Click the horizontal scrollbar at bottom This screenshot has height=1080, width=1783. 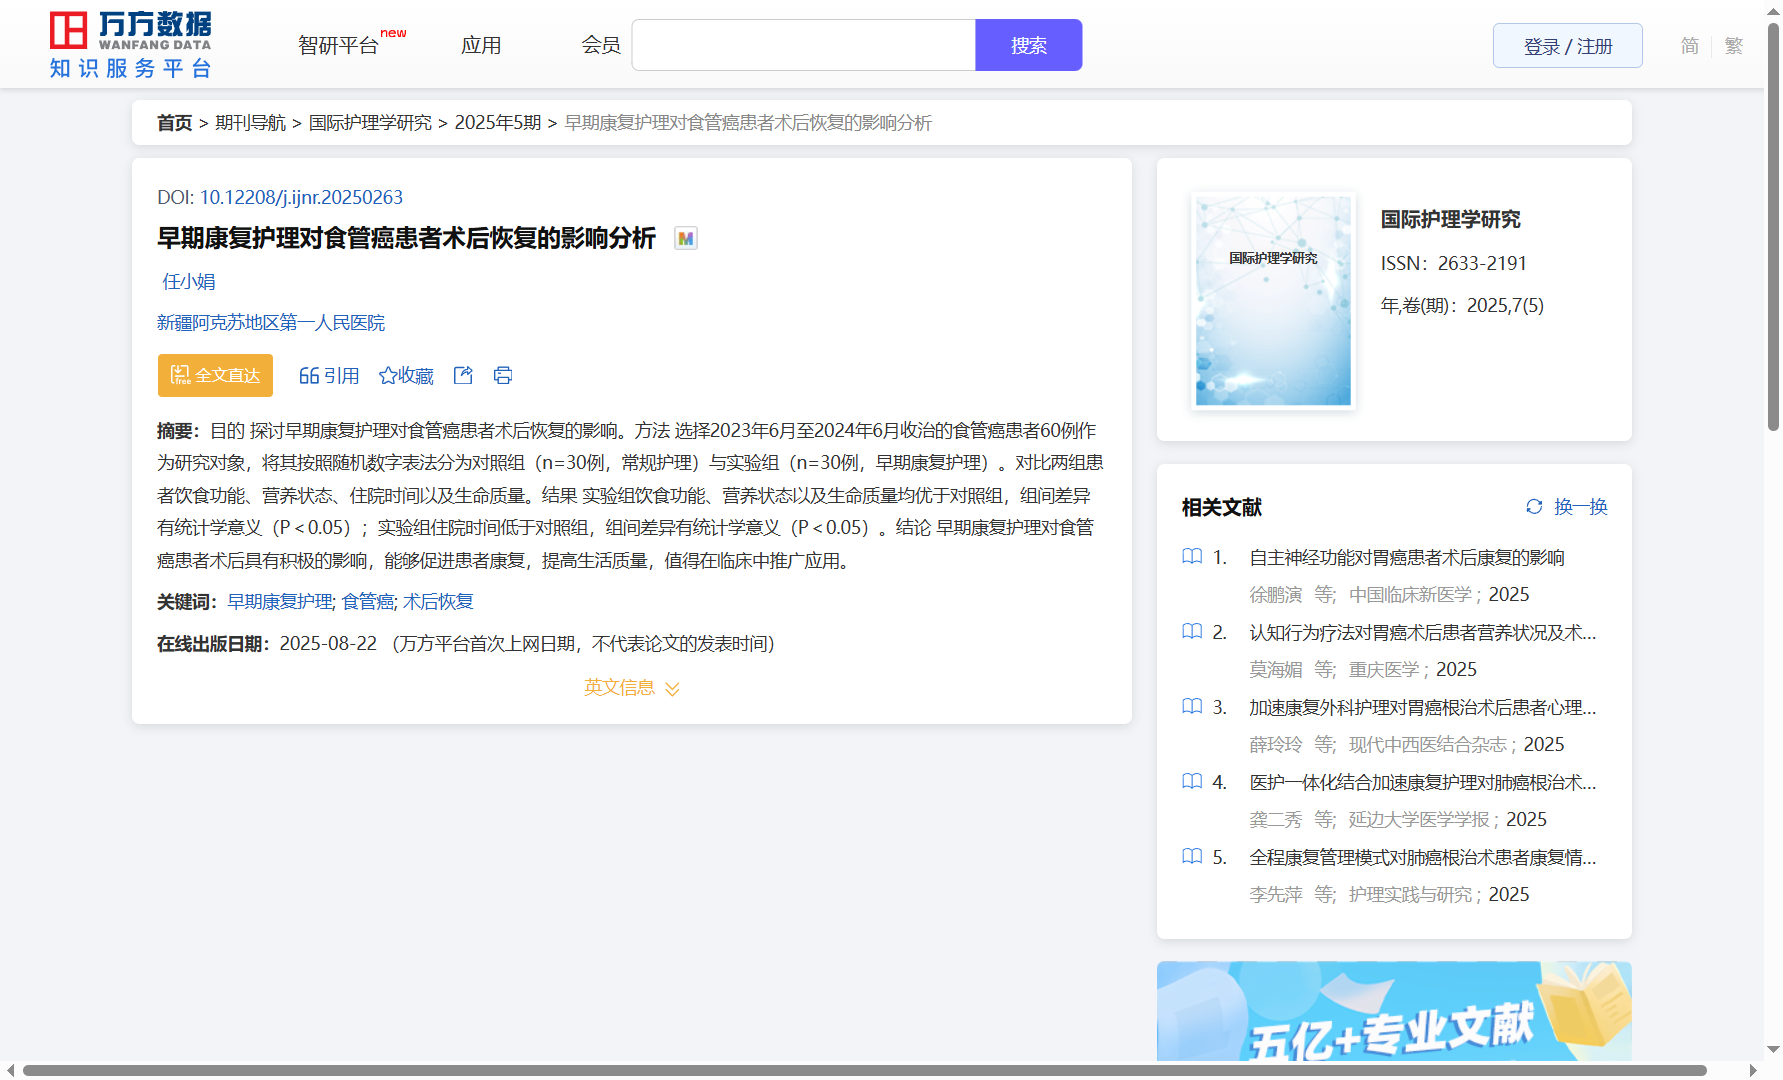[864, 1070]
